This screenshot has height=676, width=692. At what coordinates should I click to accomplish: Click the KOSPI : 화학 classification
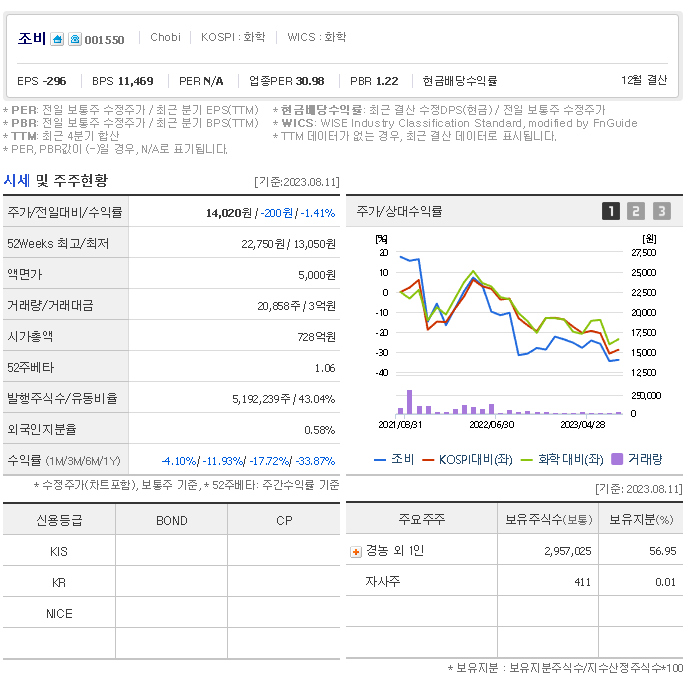point(233,37)
